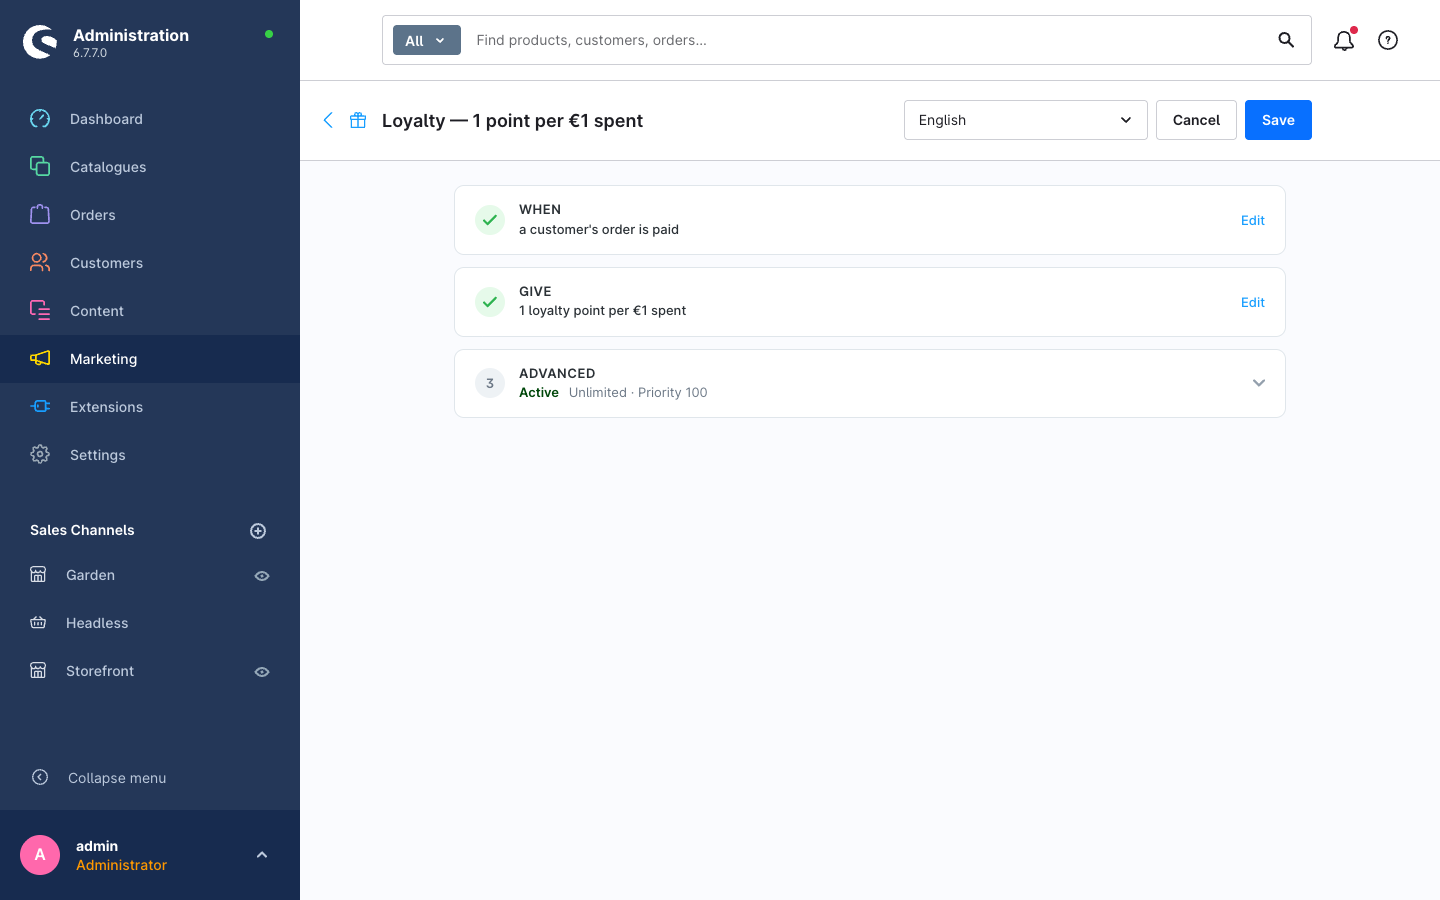The height and width of the screenshot is (900, 1440).
Task: Open the English language dropdown
Action: point(1026,120)
